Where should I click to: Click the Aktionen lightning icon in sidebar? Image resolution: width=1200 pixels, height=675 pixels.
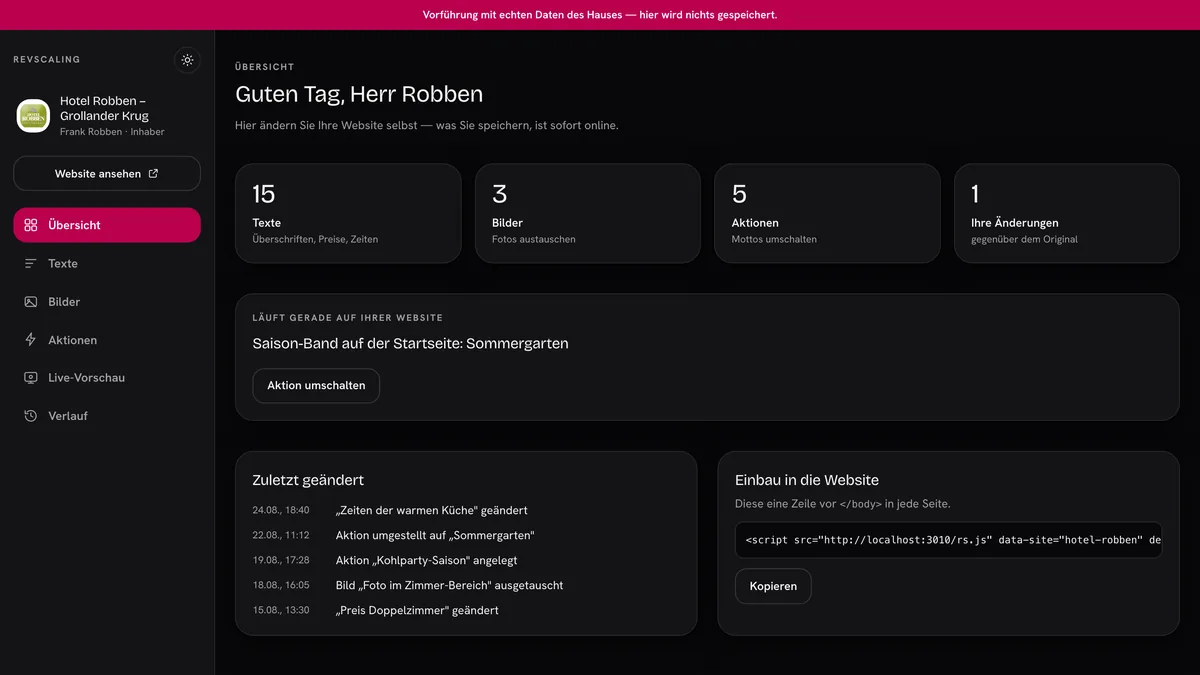[31, 340]
